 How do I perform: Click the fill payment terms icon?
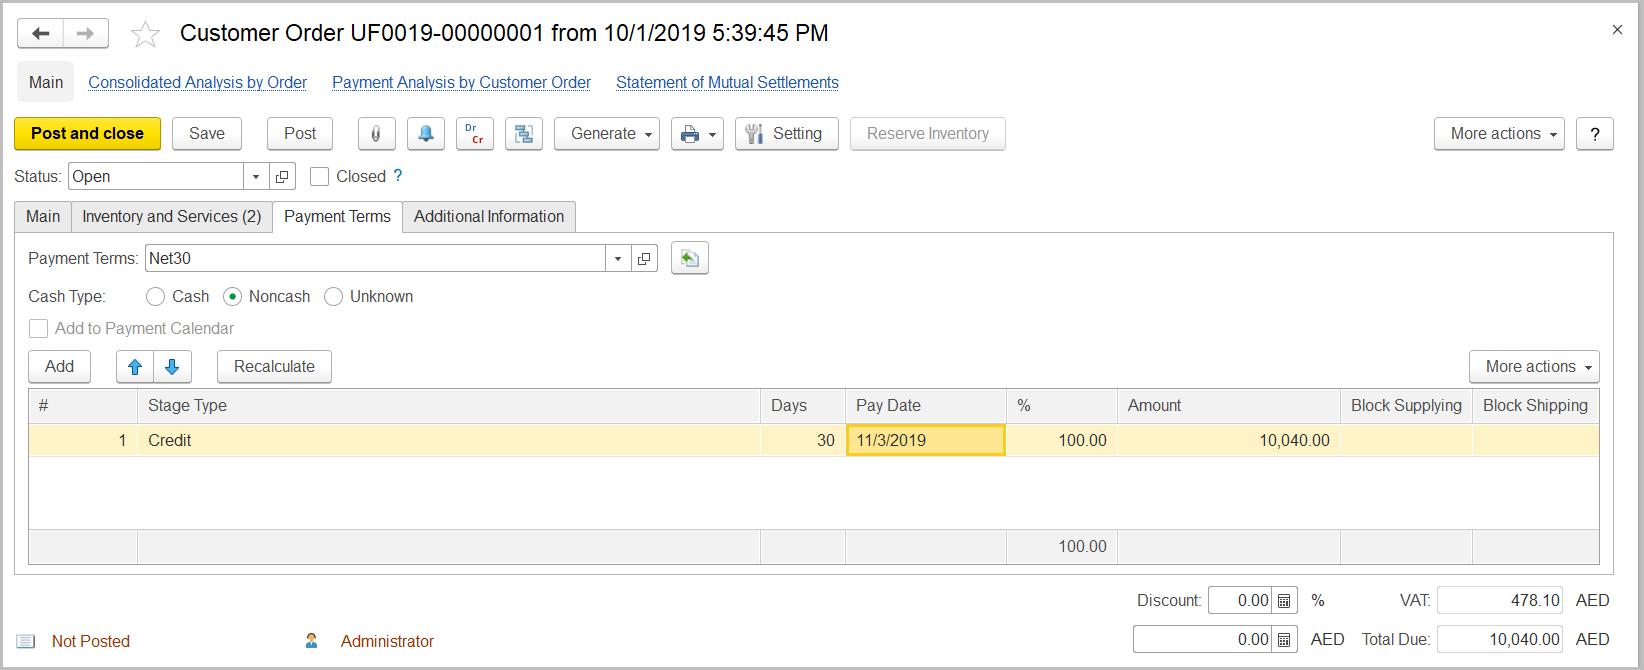pos(690,259)
